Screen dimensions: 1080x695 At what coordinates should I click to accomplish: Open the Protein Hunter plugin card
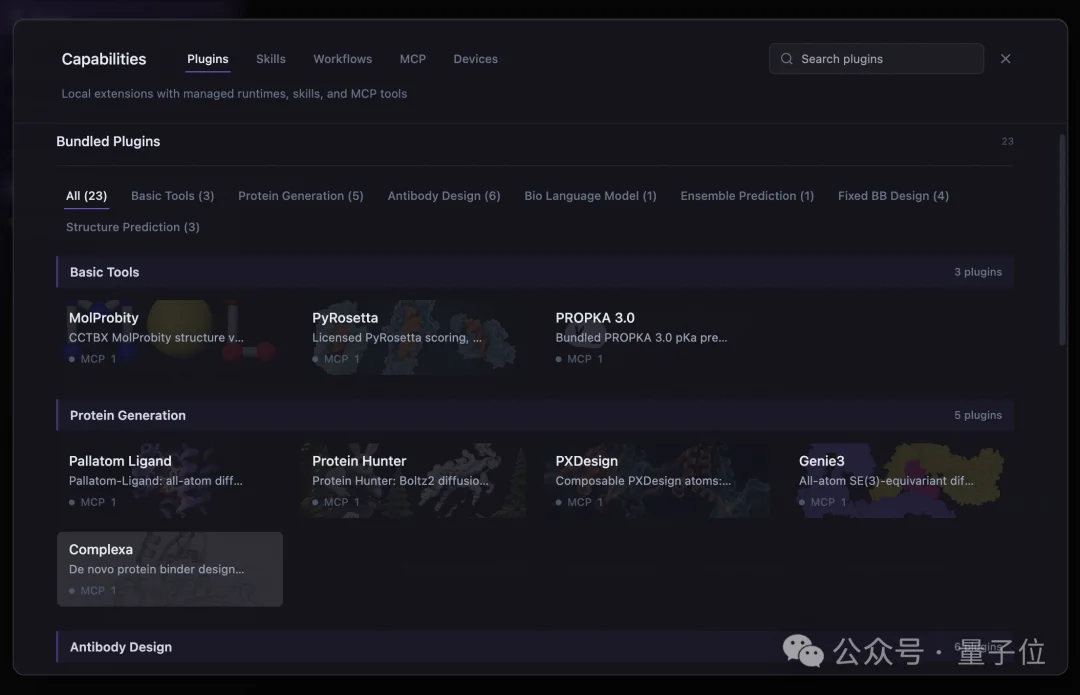point(413,480)
